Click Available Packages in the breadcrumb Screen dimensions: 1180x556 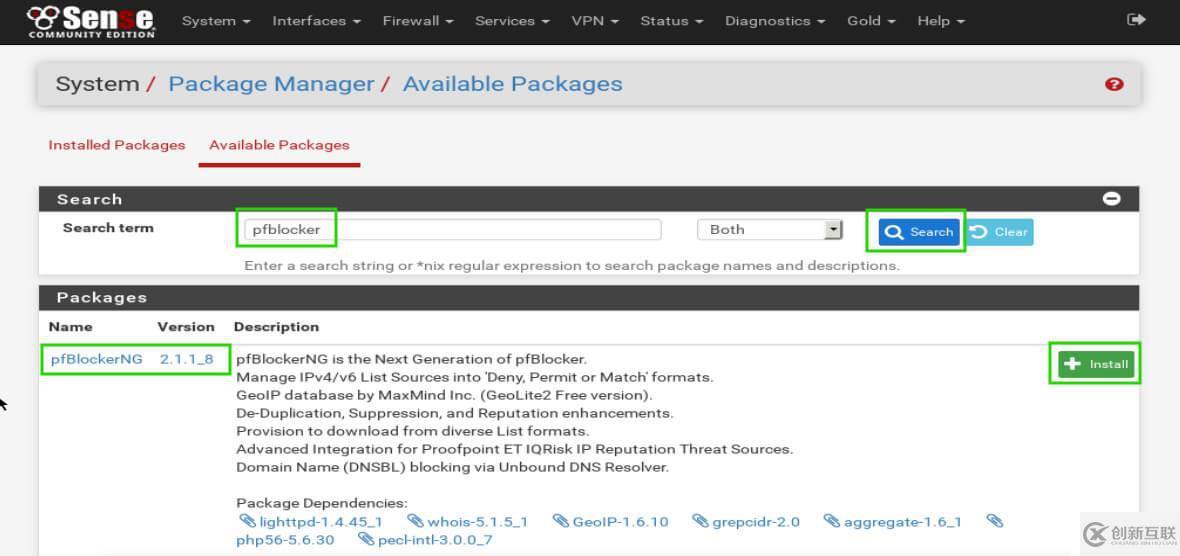(x=512, y=84)
